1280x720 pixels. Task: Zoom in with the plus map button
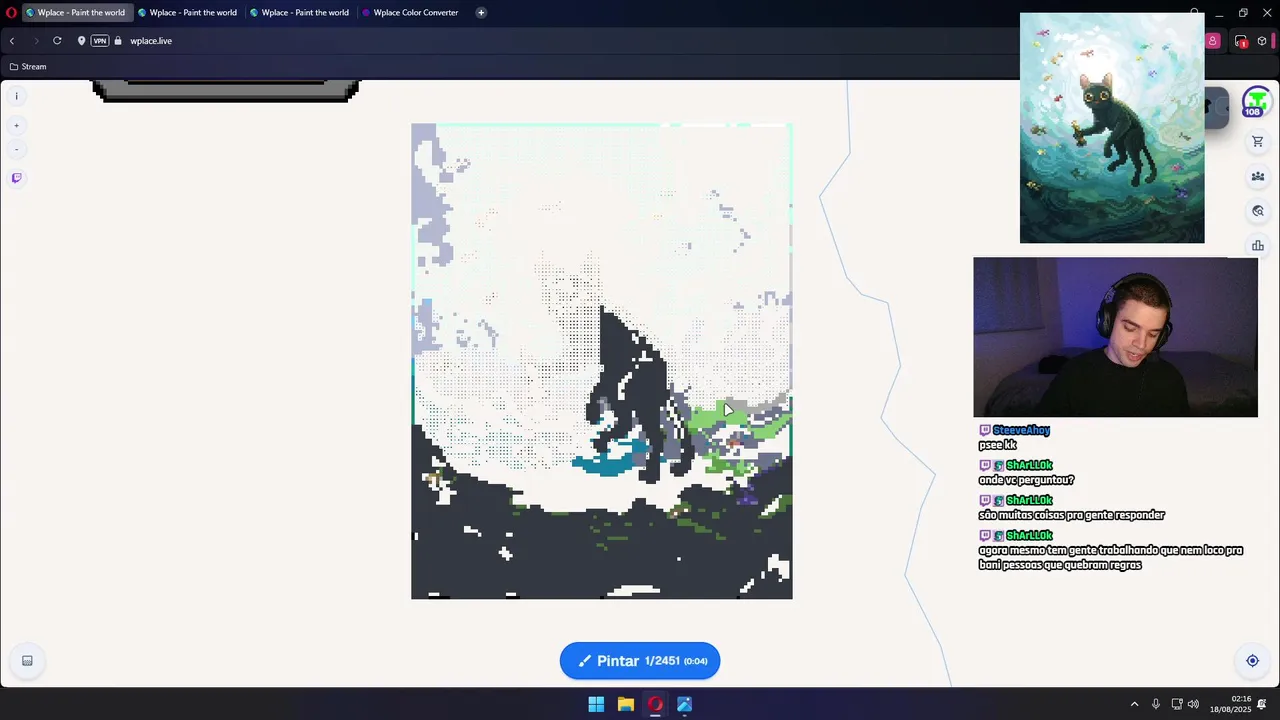pyautogui.click(x=16, y=126)
